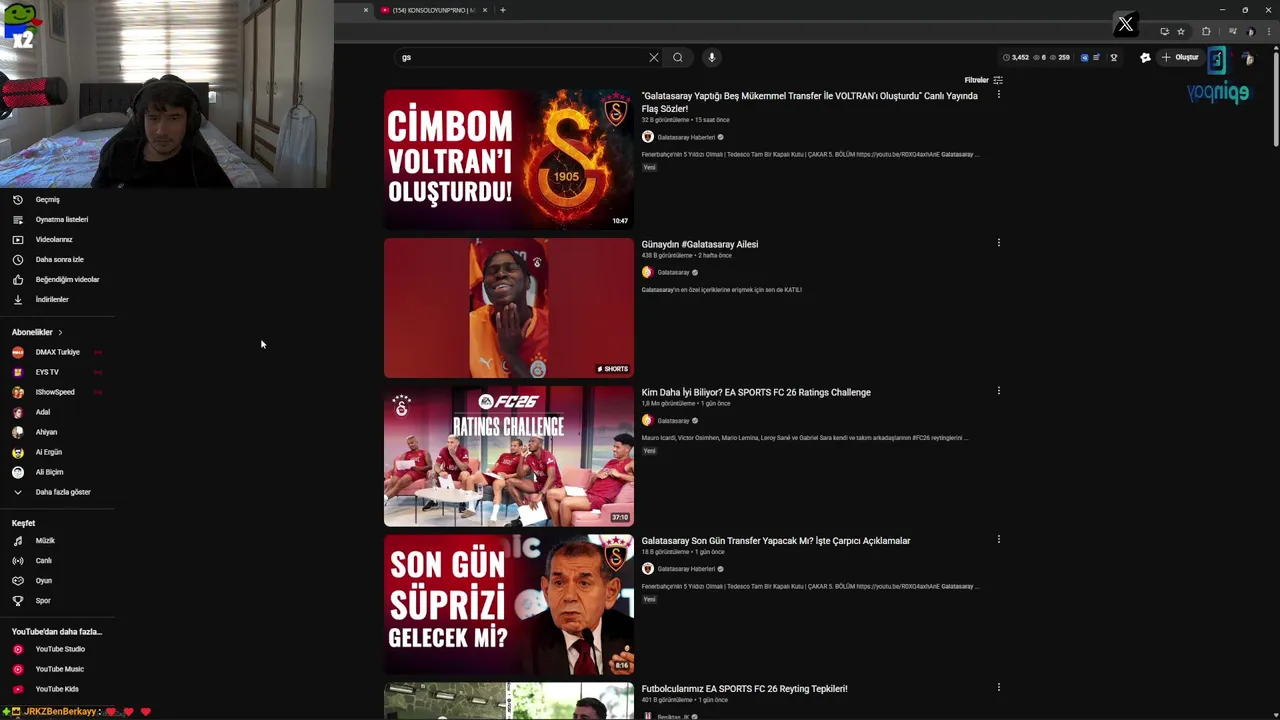Screen dimensions: 1280x720
Task: Click the install app icon in the address bar
Action: coord(1164,31)
